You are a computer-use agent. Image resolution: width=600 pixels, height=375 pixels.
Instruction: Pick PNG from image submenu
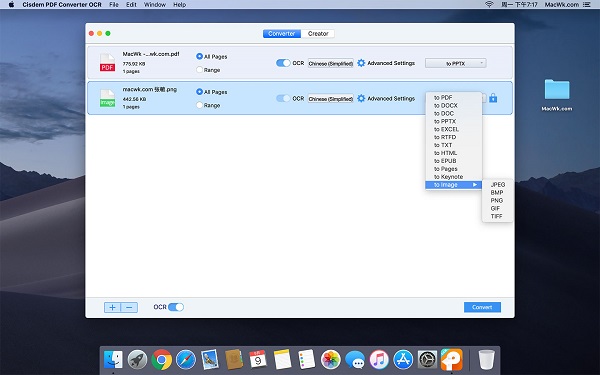(x=497, y=201)
